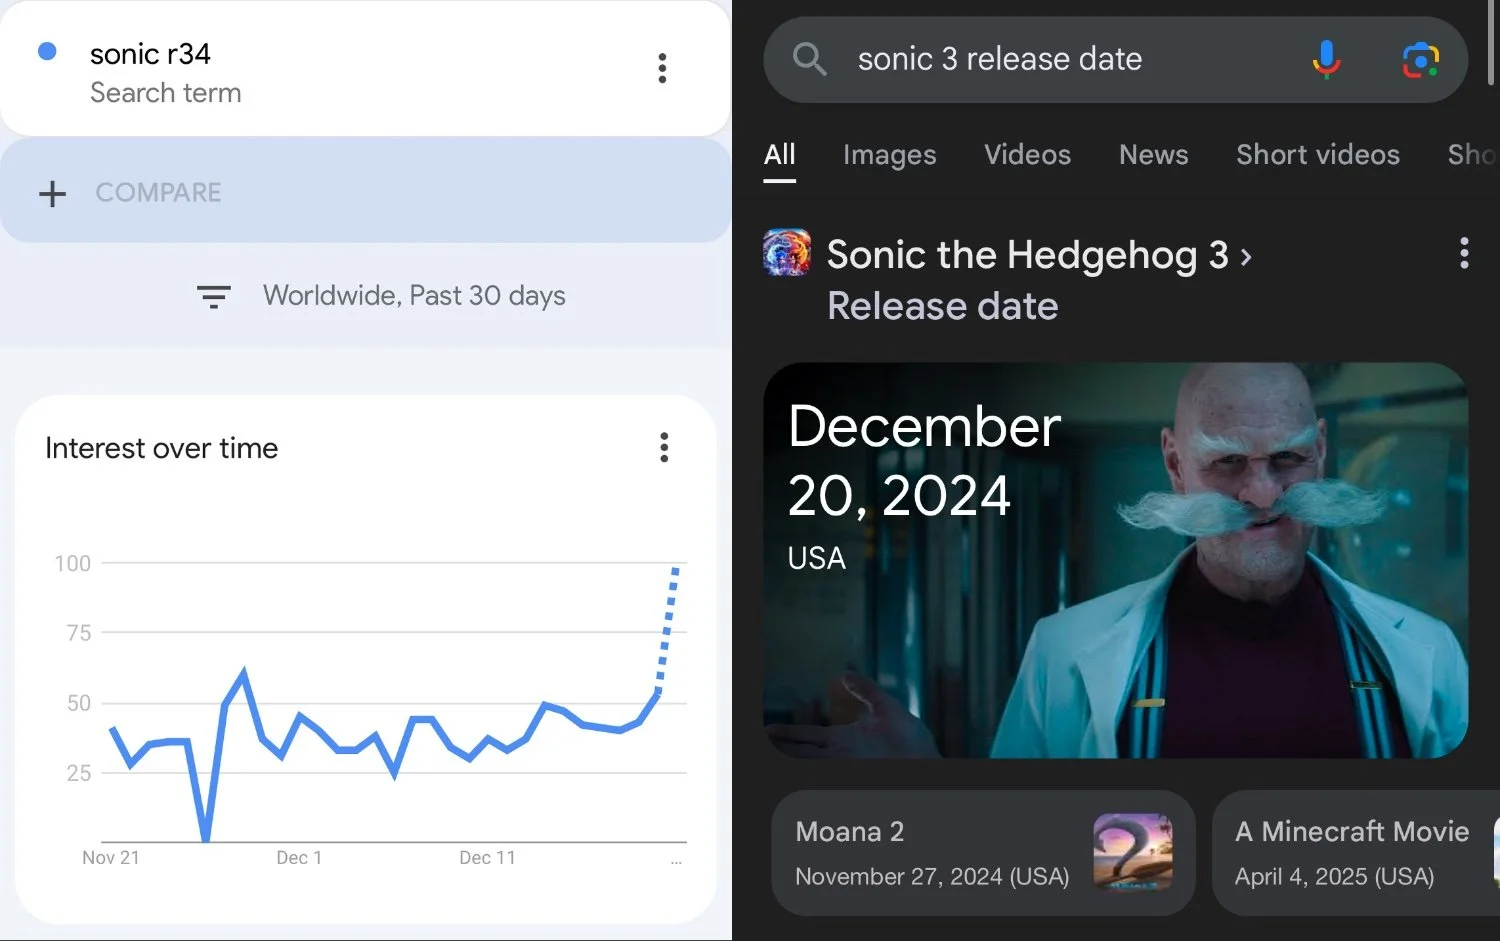
Task: Change the Worldwide, Past 30 days filter
Action: (x=414, y=296)
